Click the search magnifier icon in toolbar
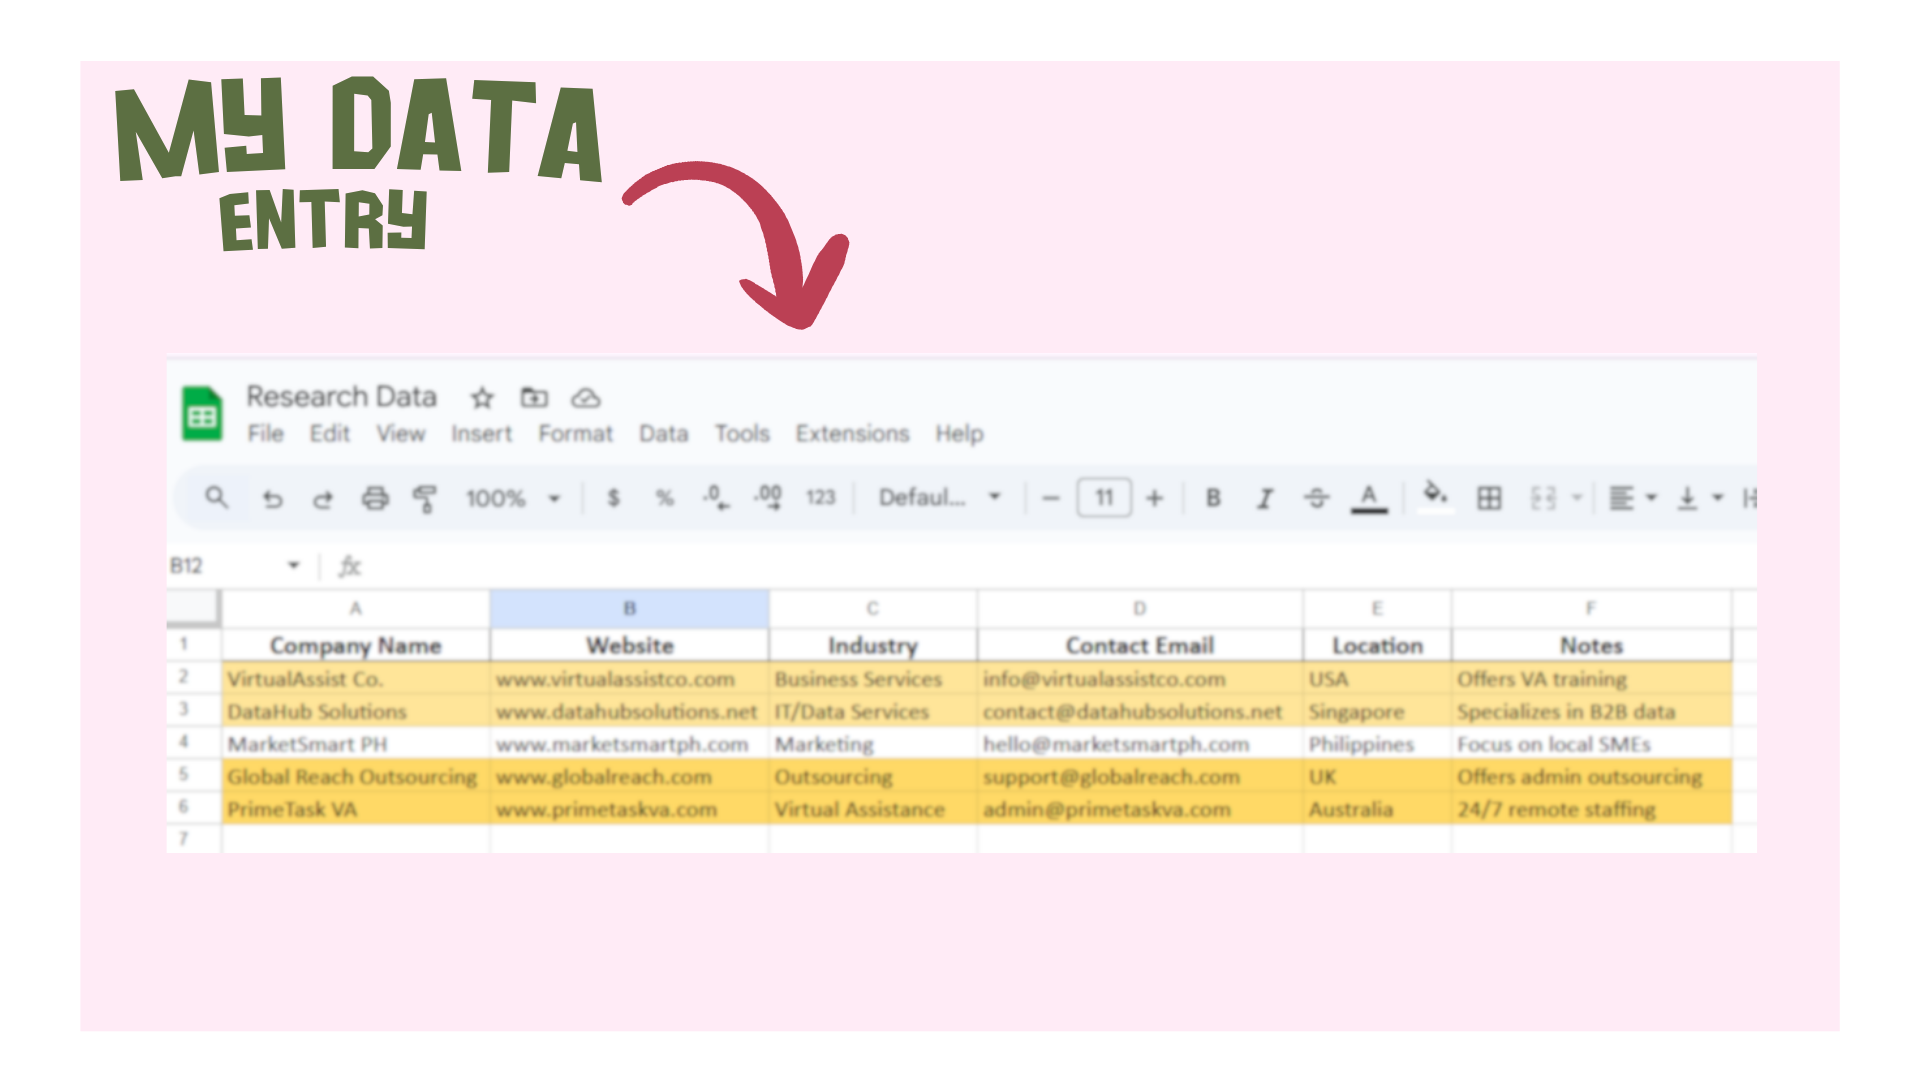This screenshot has width=1920, height=1080. pyautogui.click(x=216, y=497)
